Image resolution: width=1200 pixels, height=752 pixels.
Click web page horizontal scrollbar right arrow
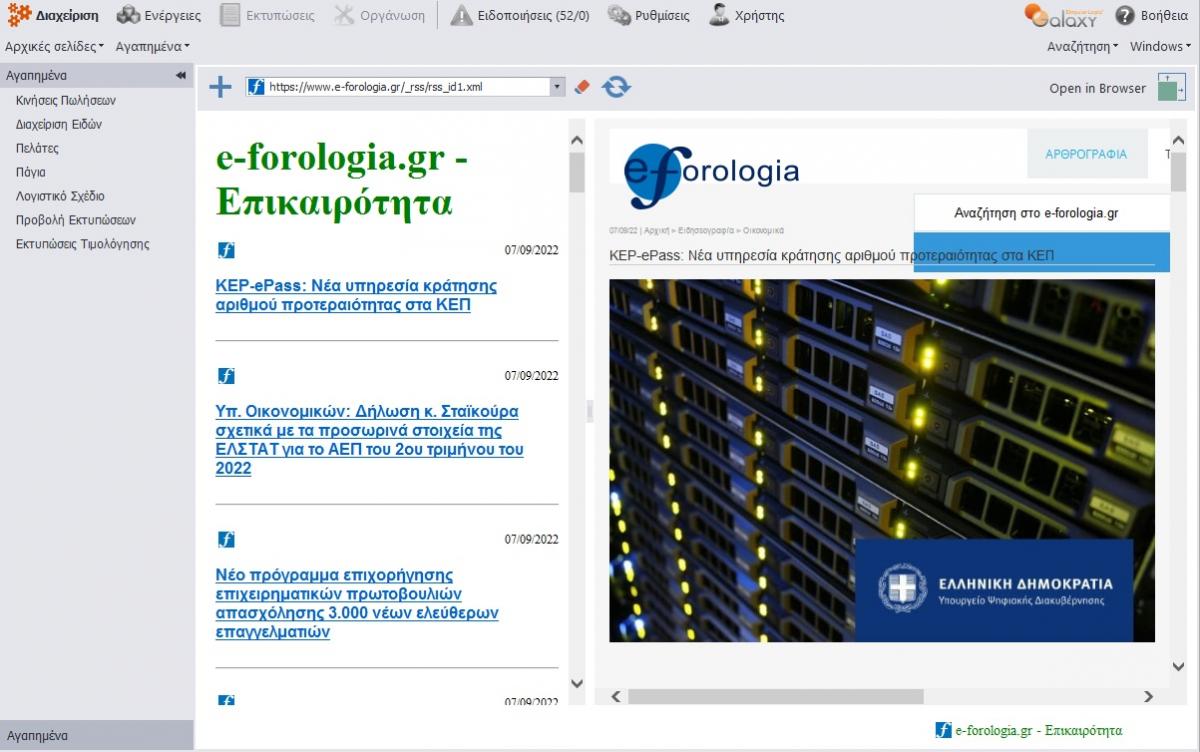click(x=1148, y=697)
